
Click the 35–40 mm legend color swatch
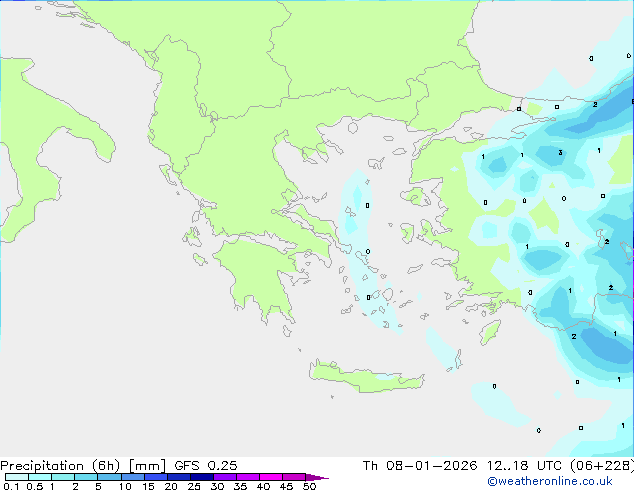[x=247, y=477]
